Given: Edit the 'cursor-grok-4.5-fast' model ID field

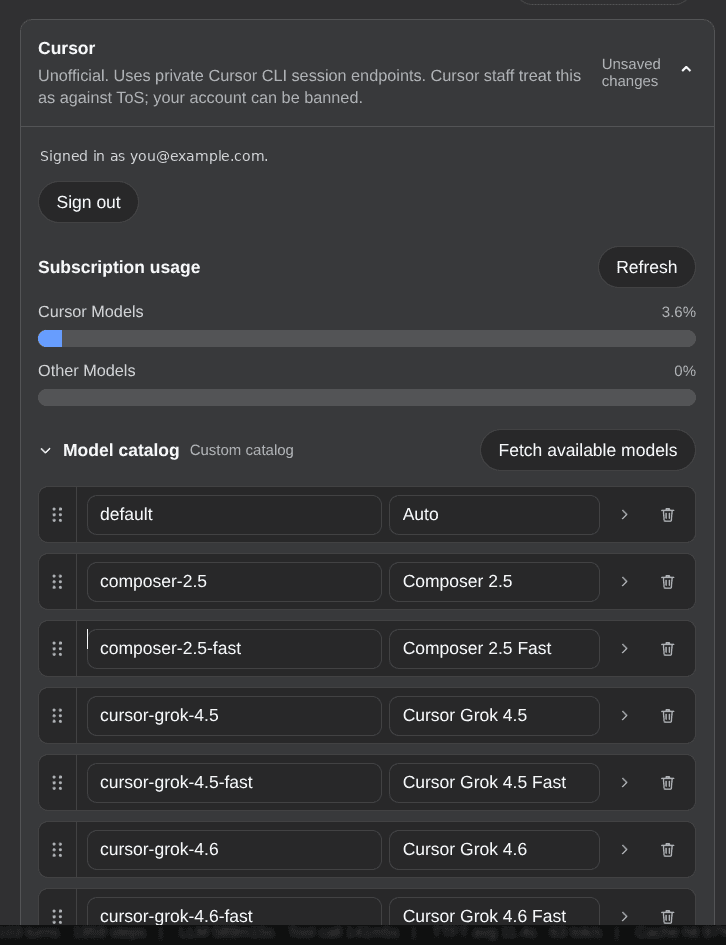Looking at the screenshot, I should [x=234, y=782].
